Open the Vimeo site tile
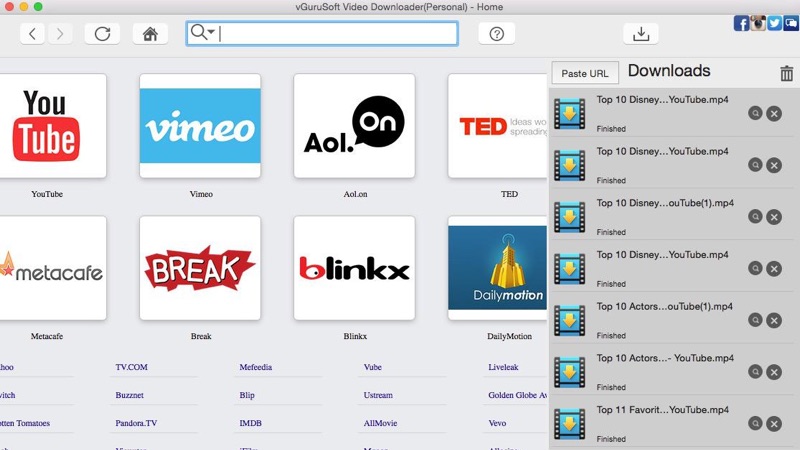The image size is (800, 450). pyautogui.click(x=200, y=126)
